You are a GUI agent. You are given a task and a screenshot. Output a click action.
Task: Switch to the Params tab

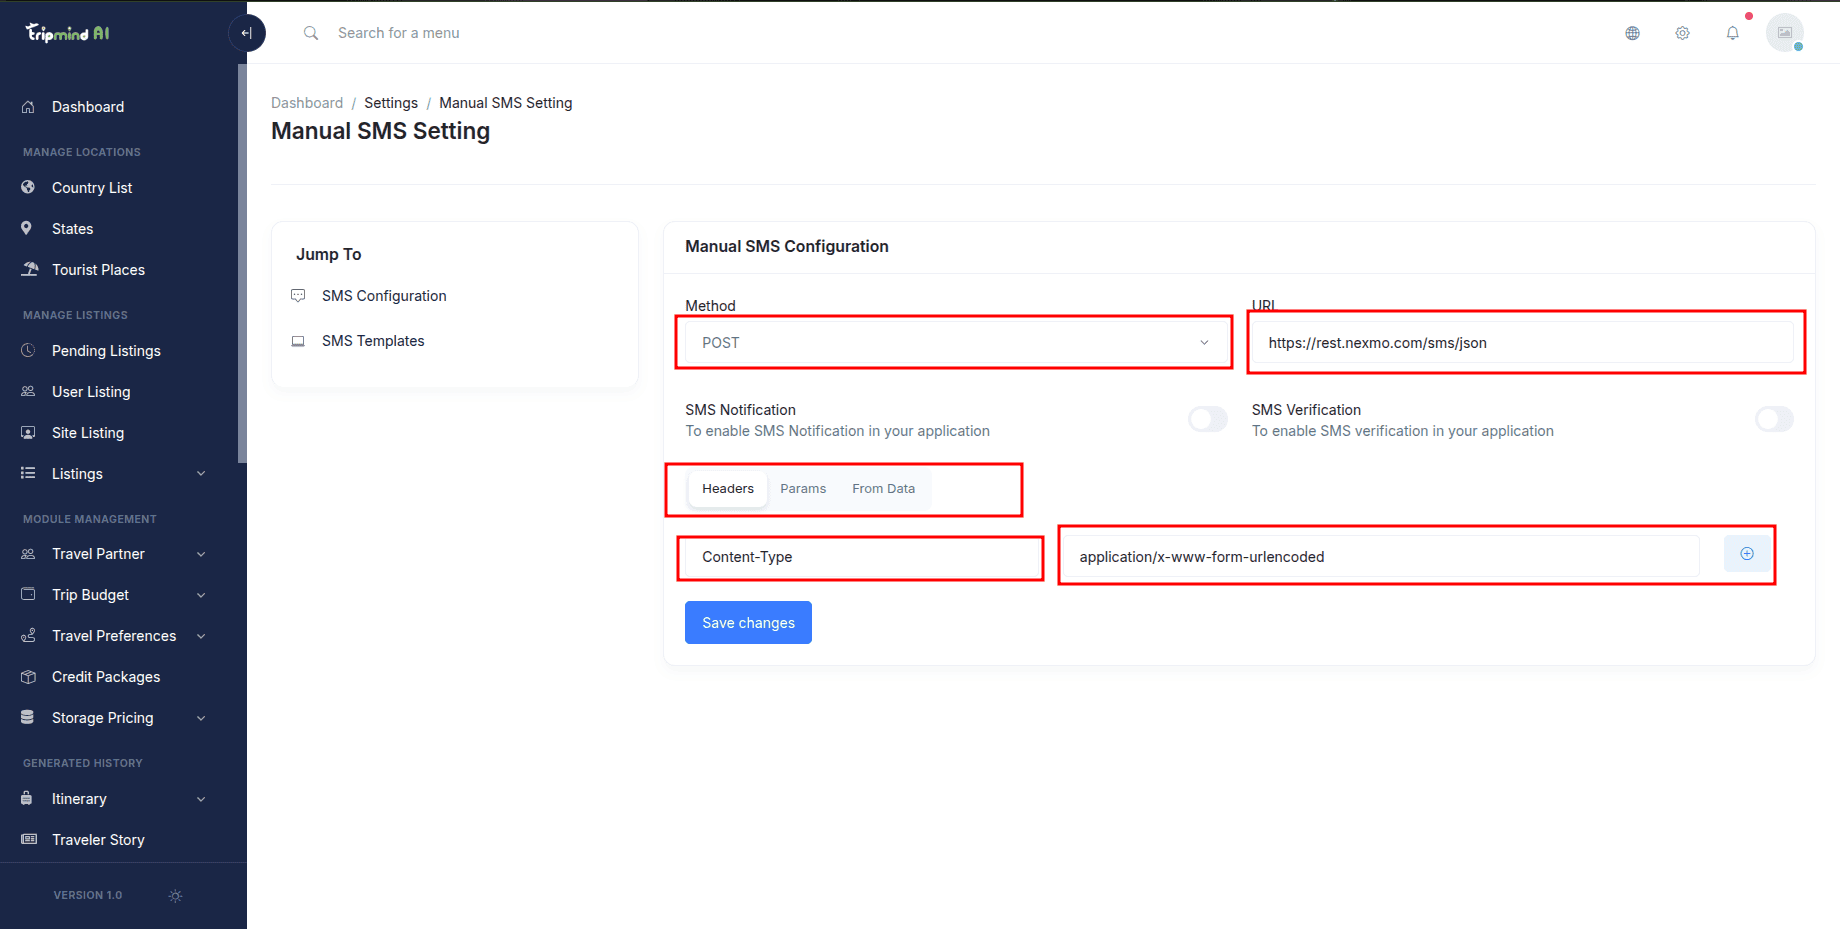(x=803, y=489)
